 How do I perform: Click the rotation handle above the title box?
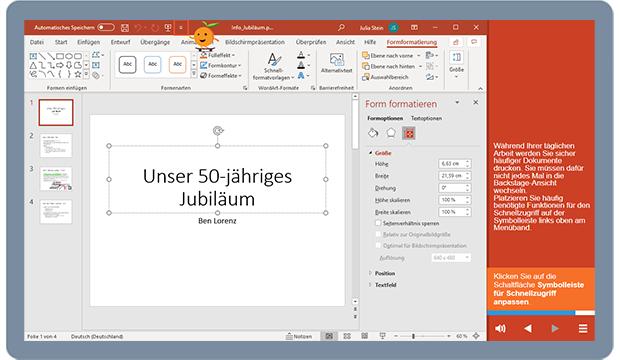(218, 131)
